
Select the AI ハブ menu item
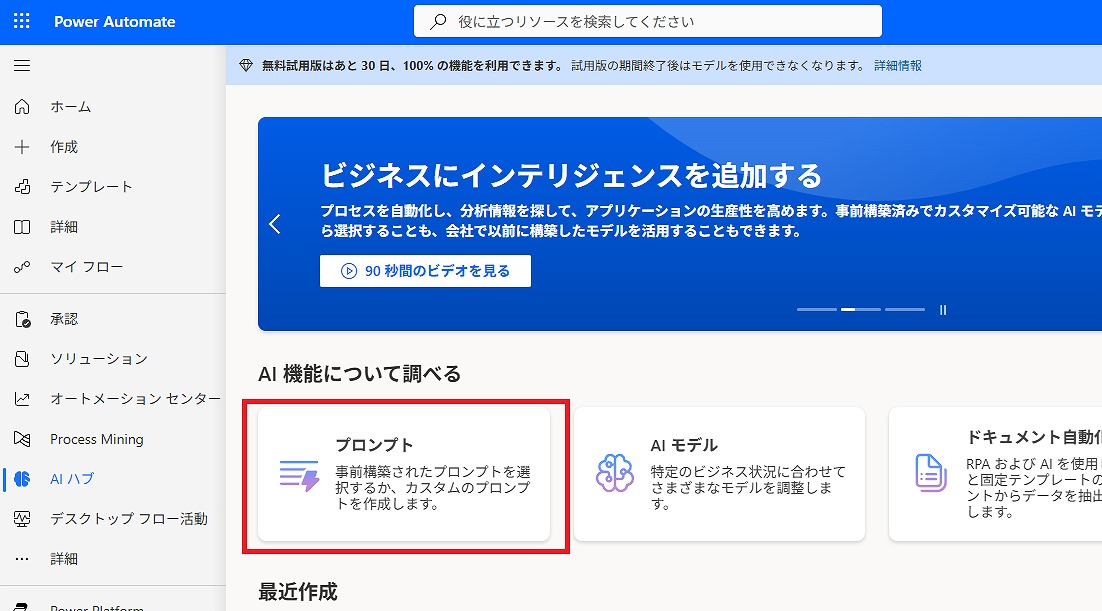tap(72, 479)
